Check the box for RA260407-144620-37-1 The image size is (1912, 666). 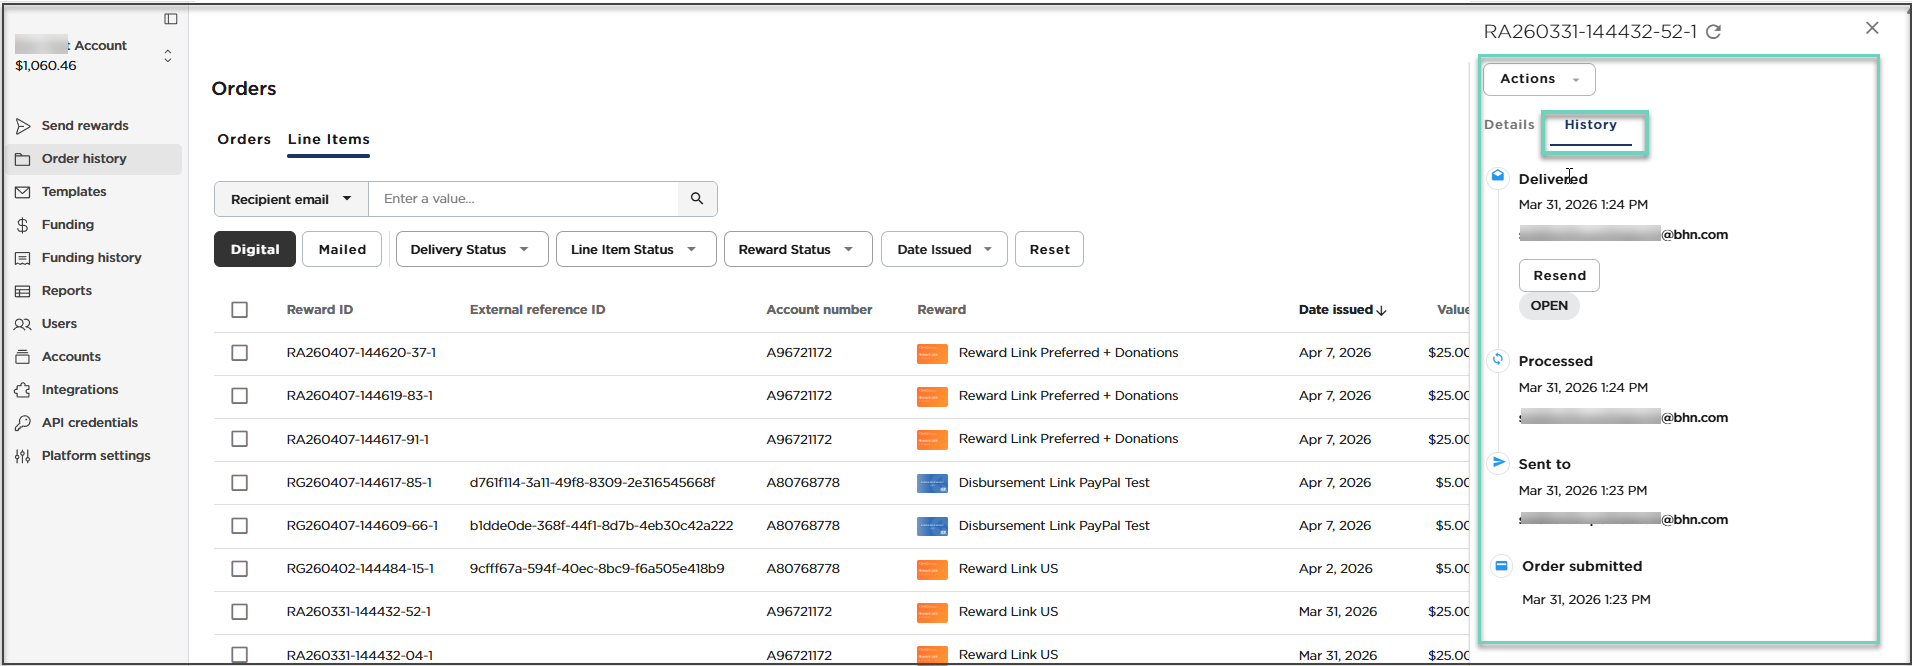pyautogui.click(x=240, y=353)
